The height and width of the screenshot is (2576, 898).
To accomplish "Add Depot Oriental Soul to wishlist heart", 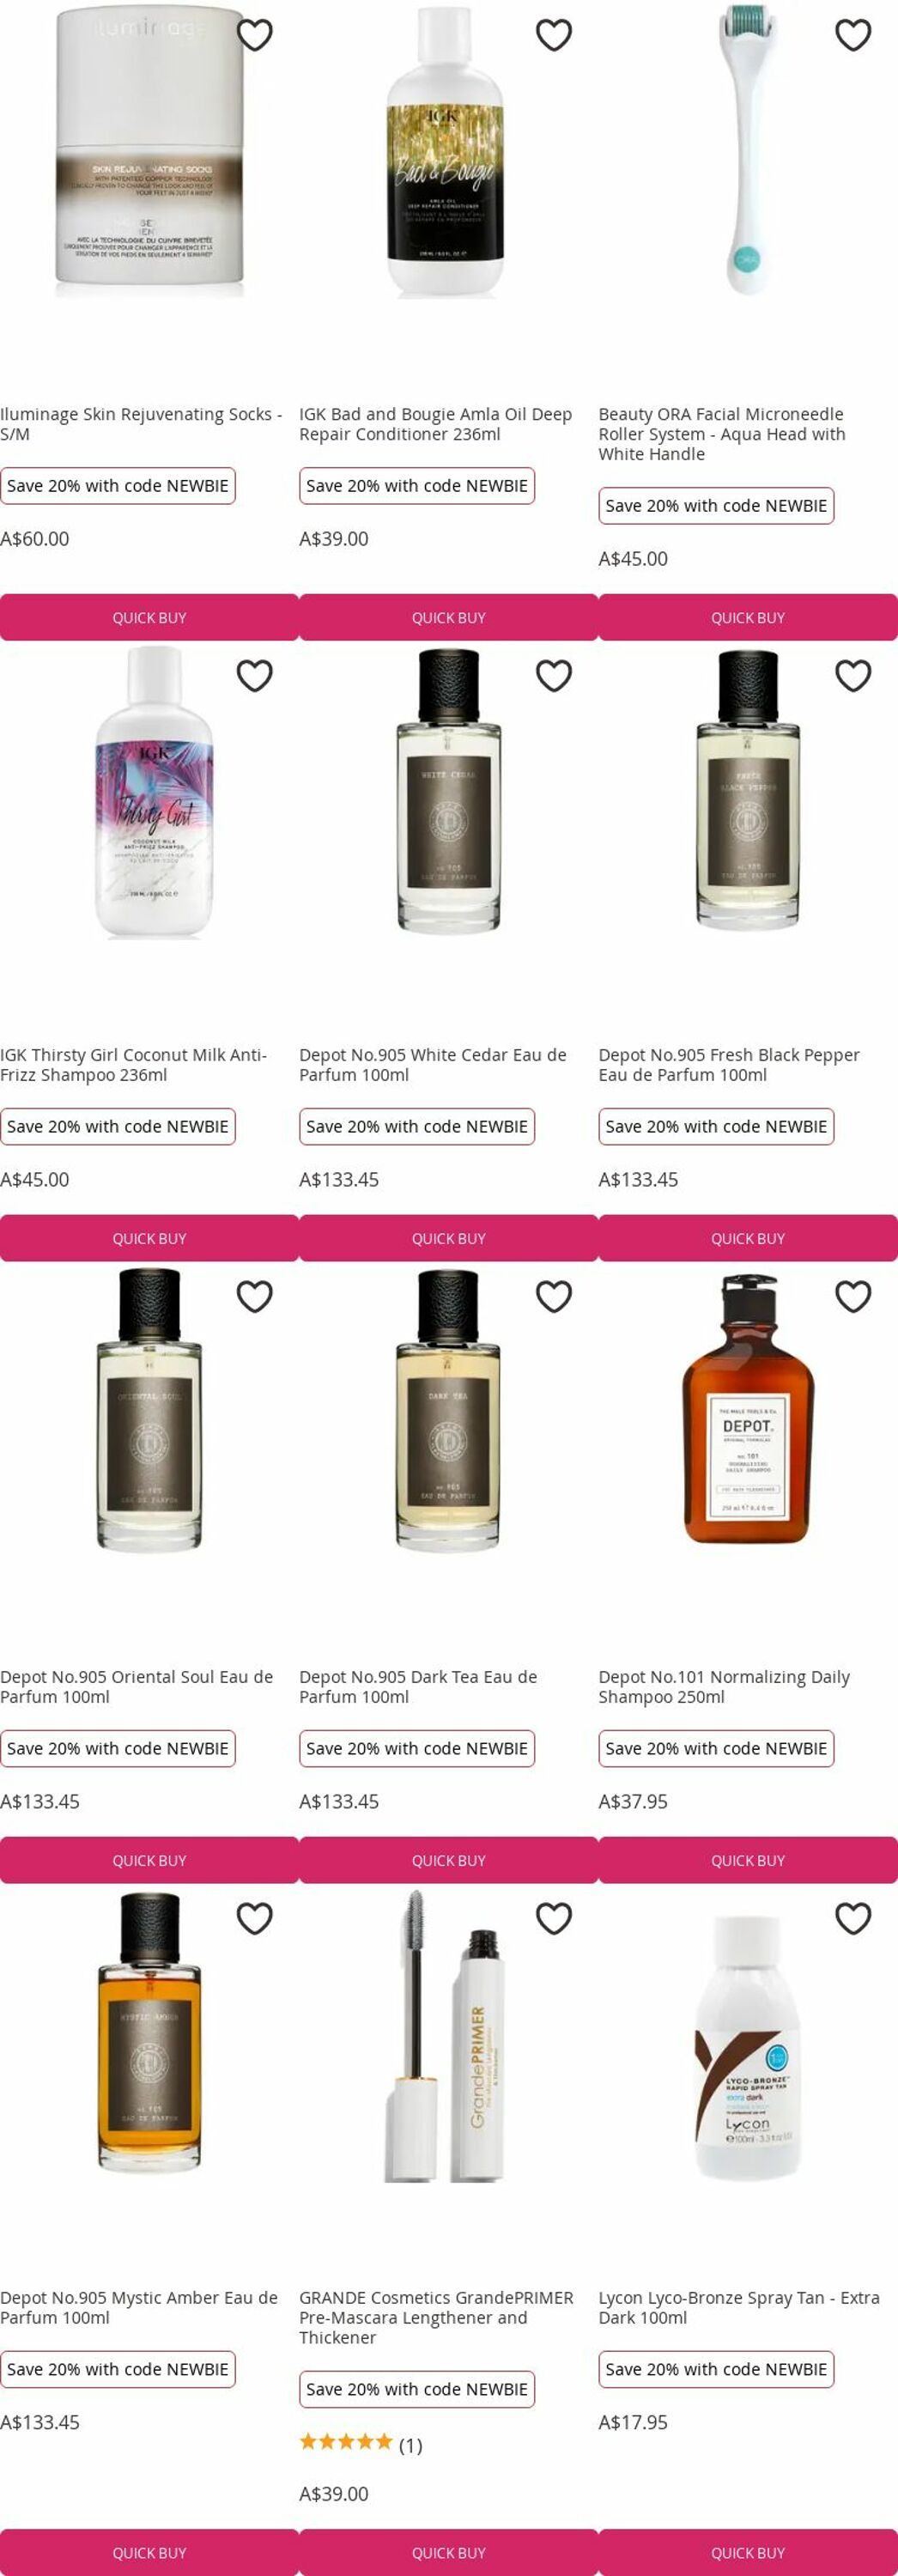I will click(x=254, y=1297).
